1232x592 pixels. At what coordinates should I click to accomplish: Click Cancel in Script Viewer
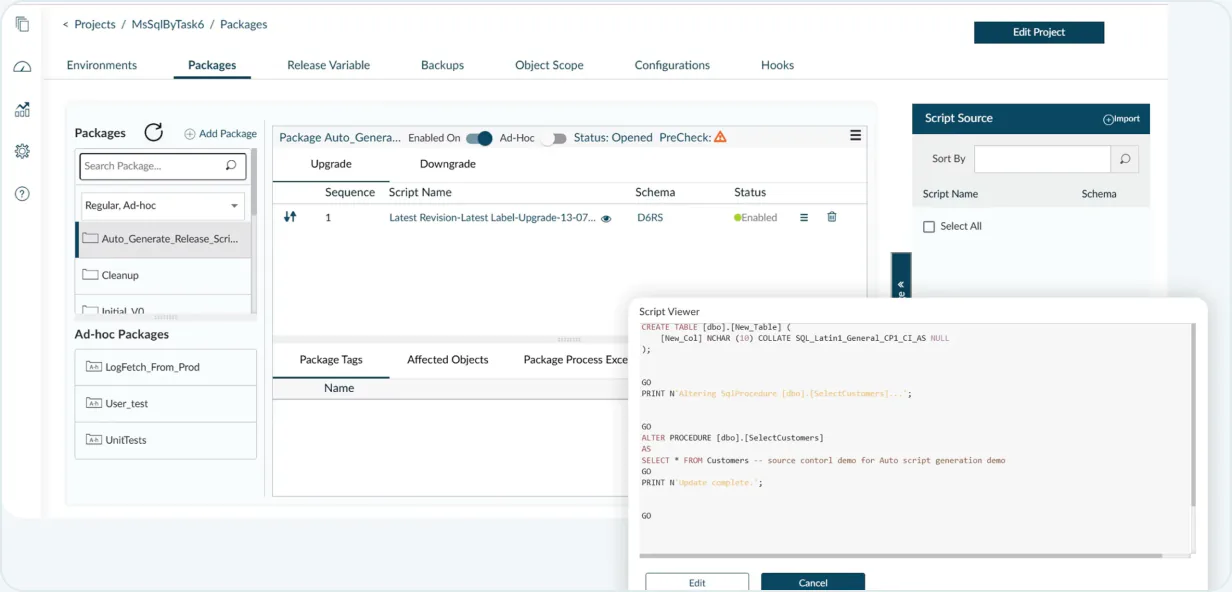[813, 582]
